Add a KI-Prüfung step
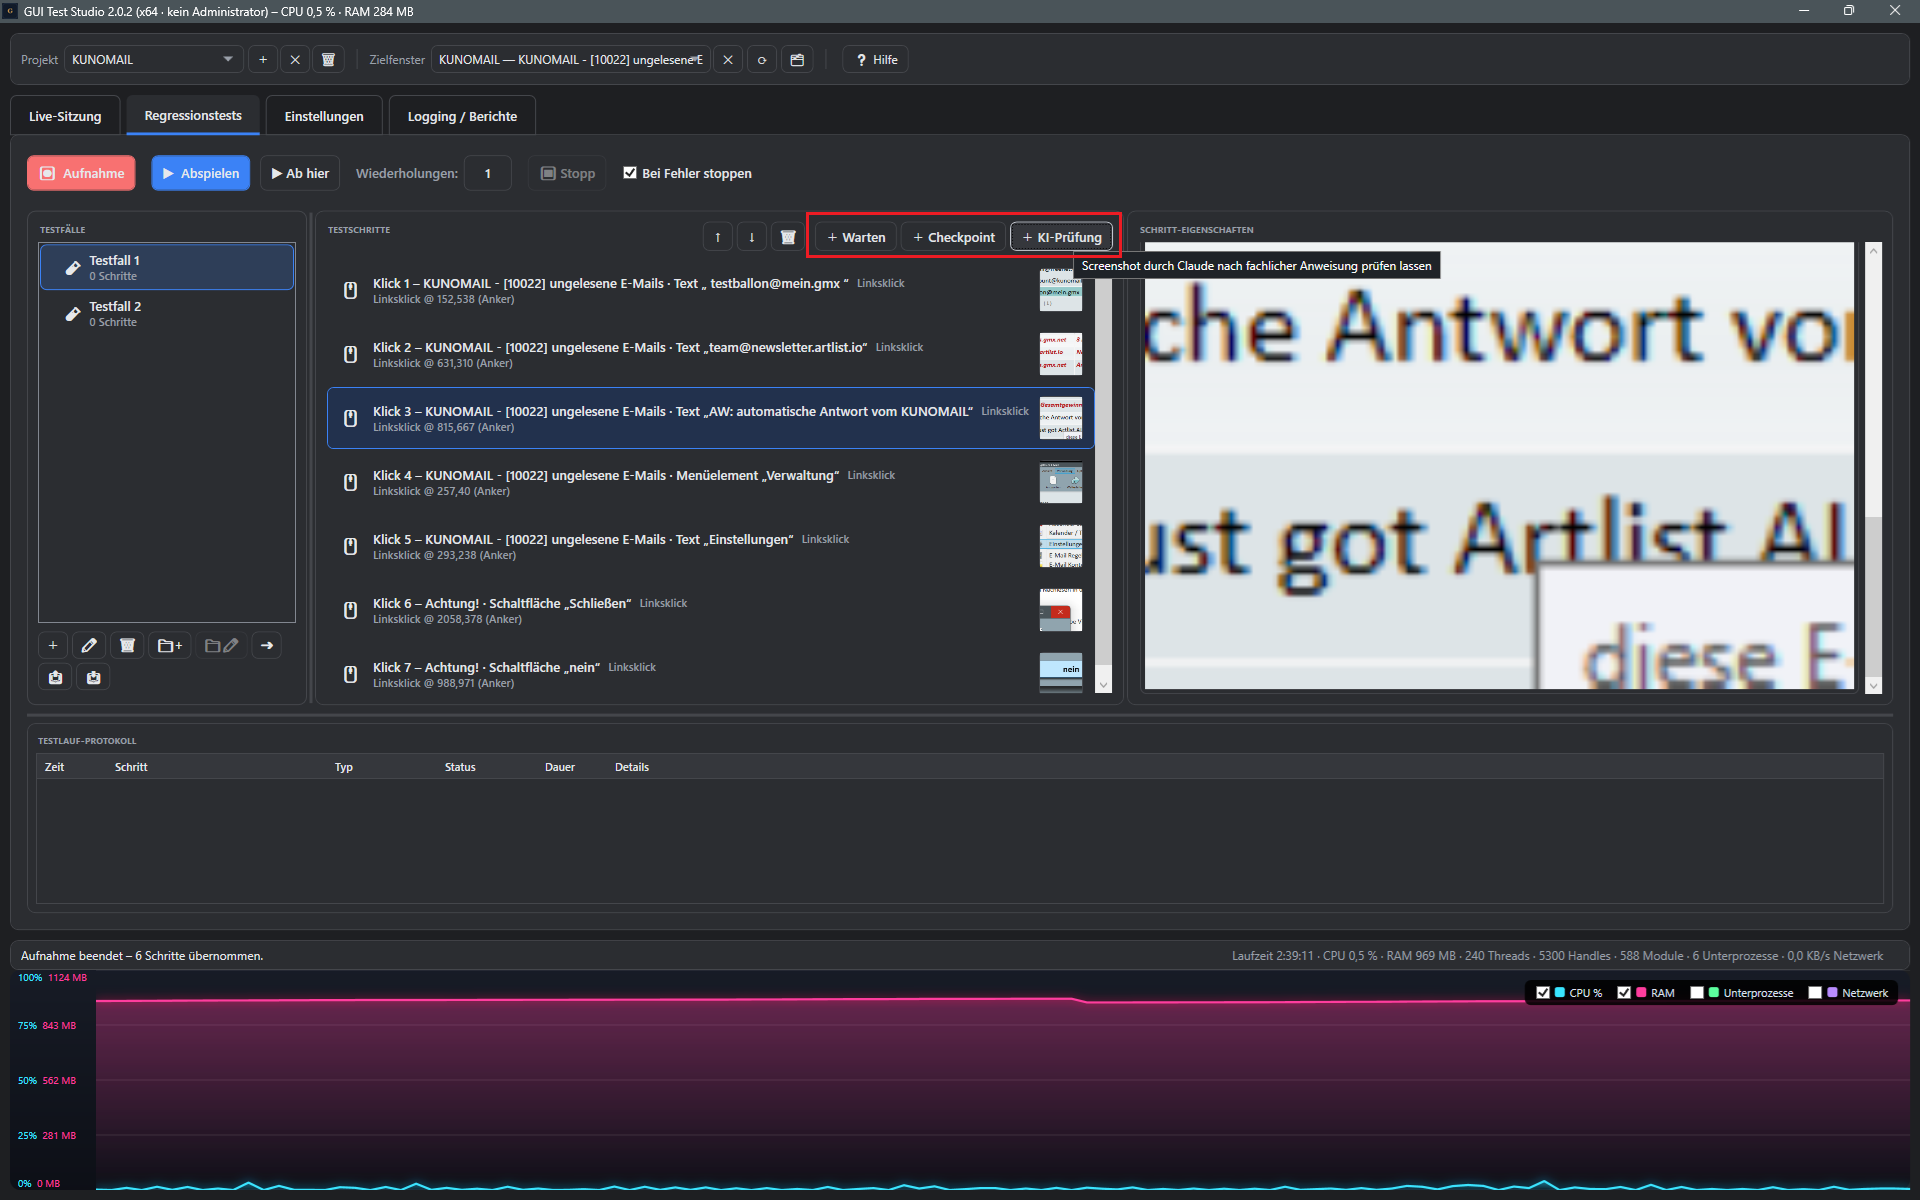 pos(1062,237)
